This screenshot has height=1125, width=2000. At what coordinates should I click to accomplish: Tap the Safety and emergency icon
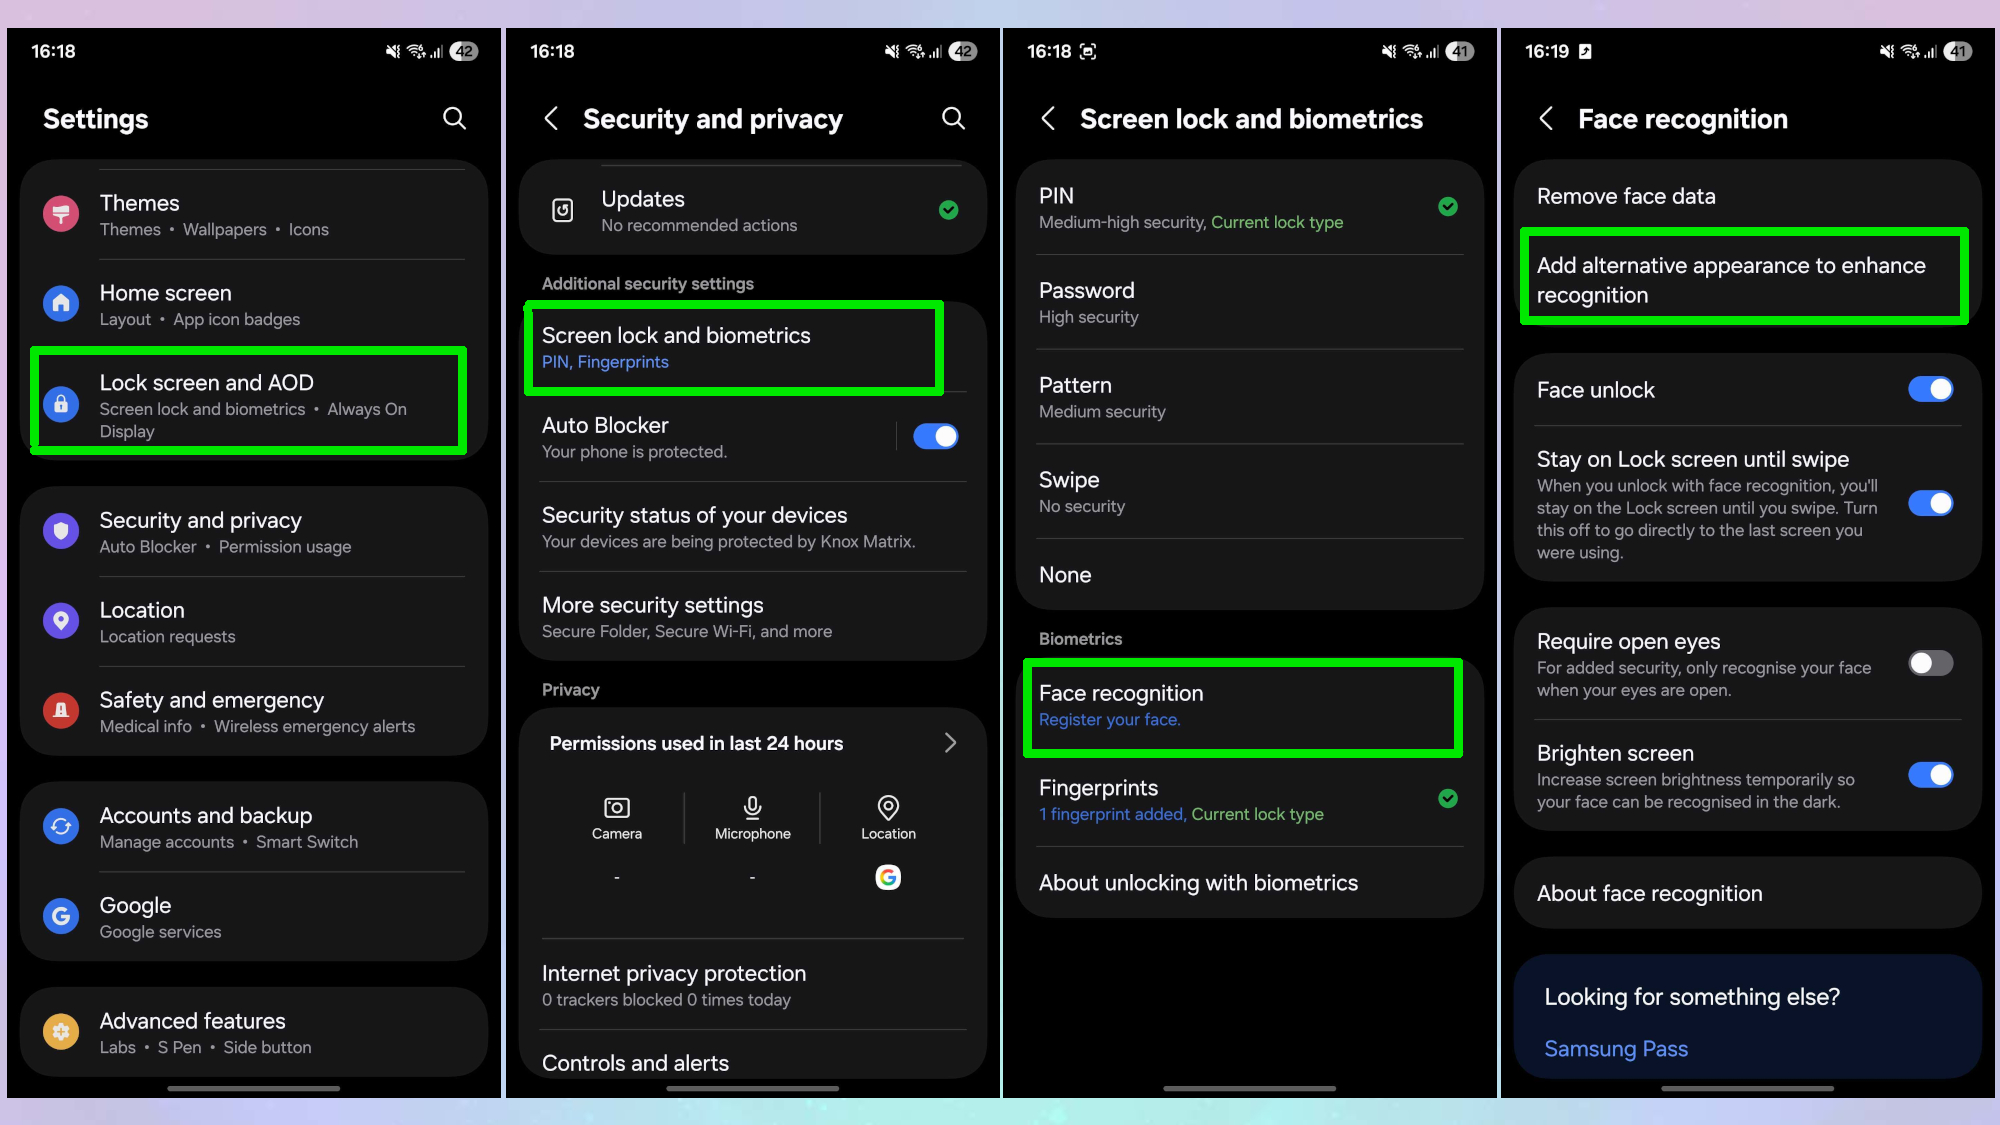[x=61, y=711]
